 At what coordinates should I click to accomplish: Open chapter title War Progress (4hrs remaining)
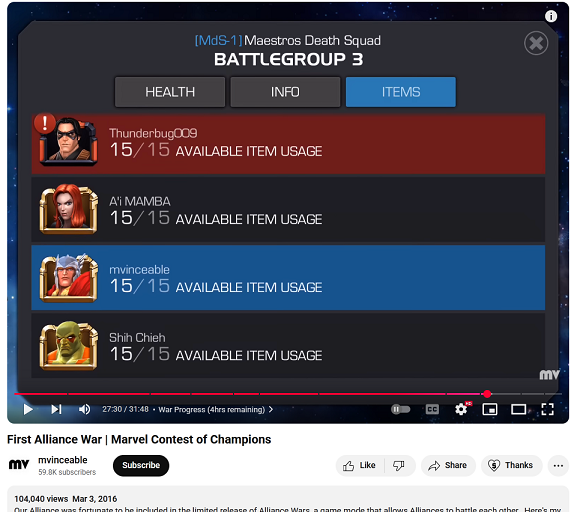[x=212, y=409]
